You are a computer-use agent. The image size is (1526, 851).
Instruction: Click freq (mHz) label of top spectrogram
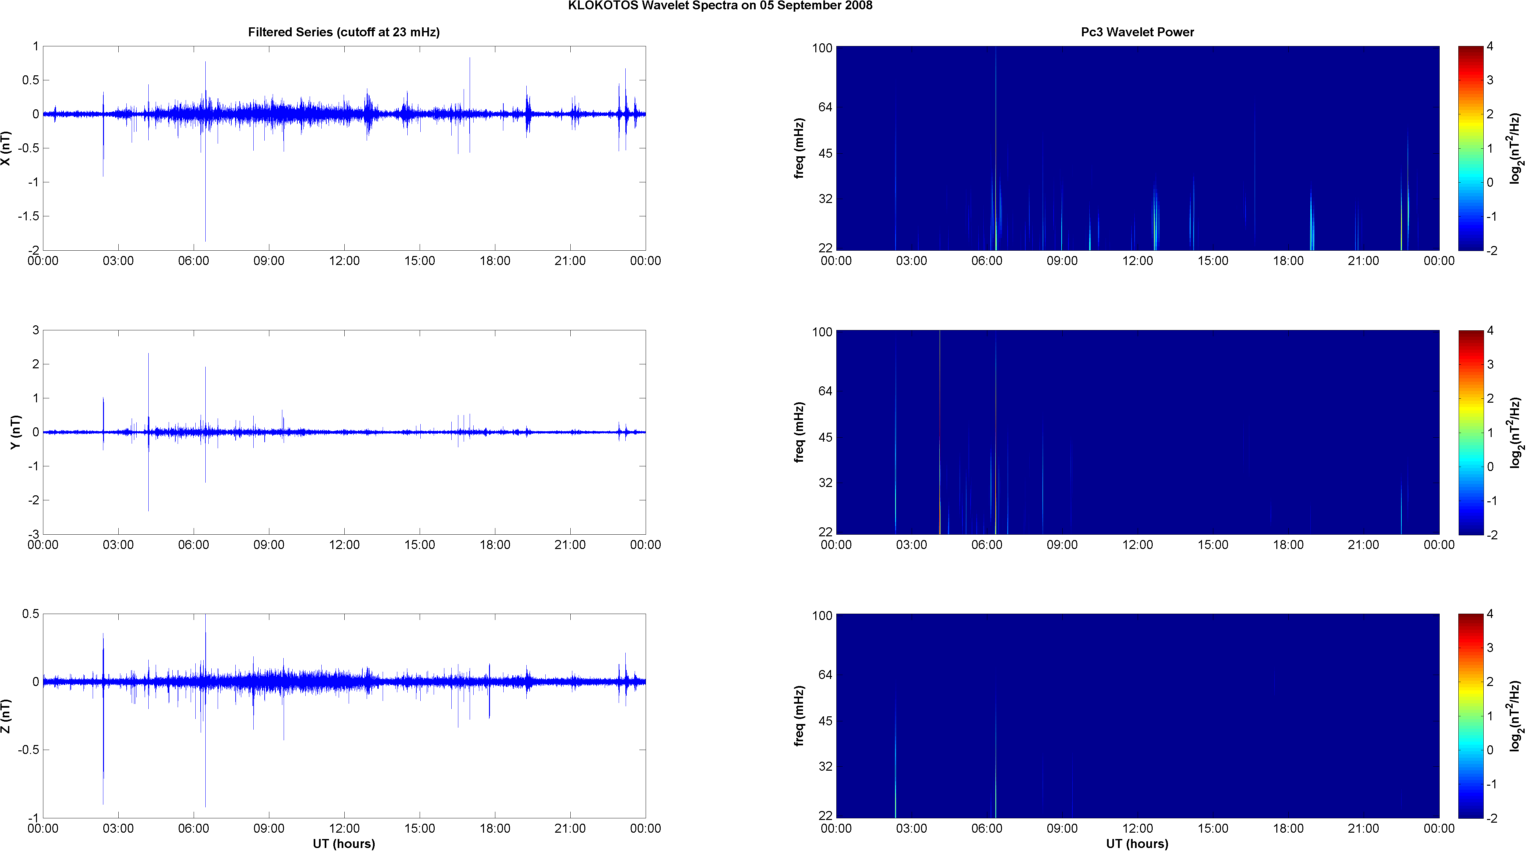[x=799, y=148]
